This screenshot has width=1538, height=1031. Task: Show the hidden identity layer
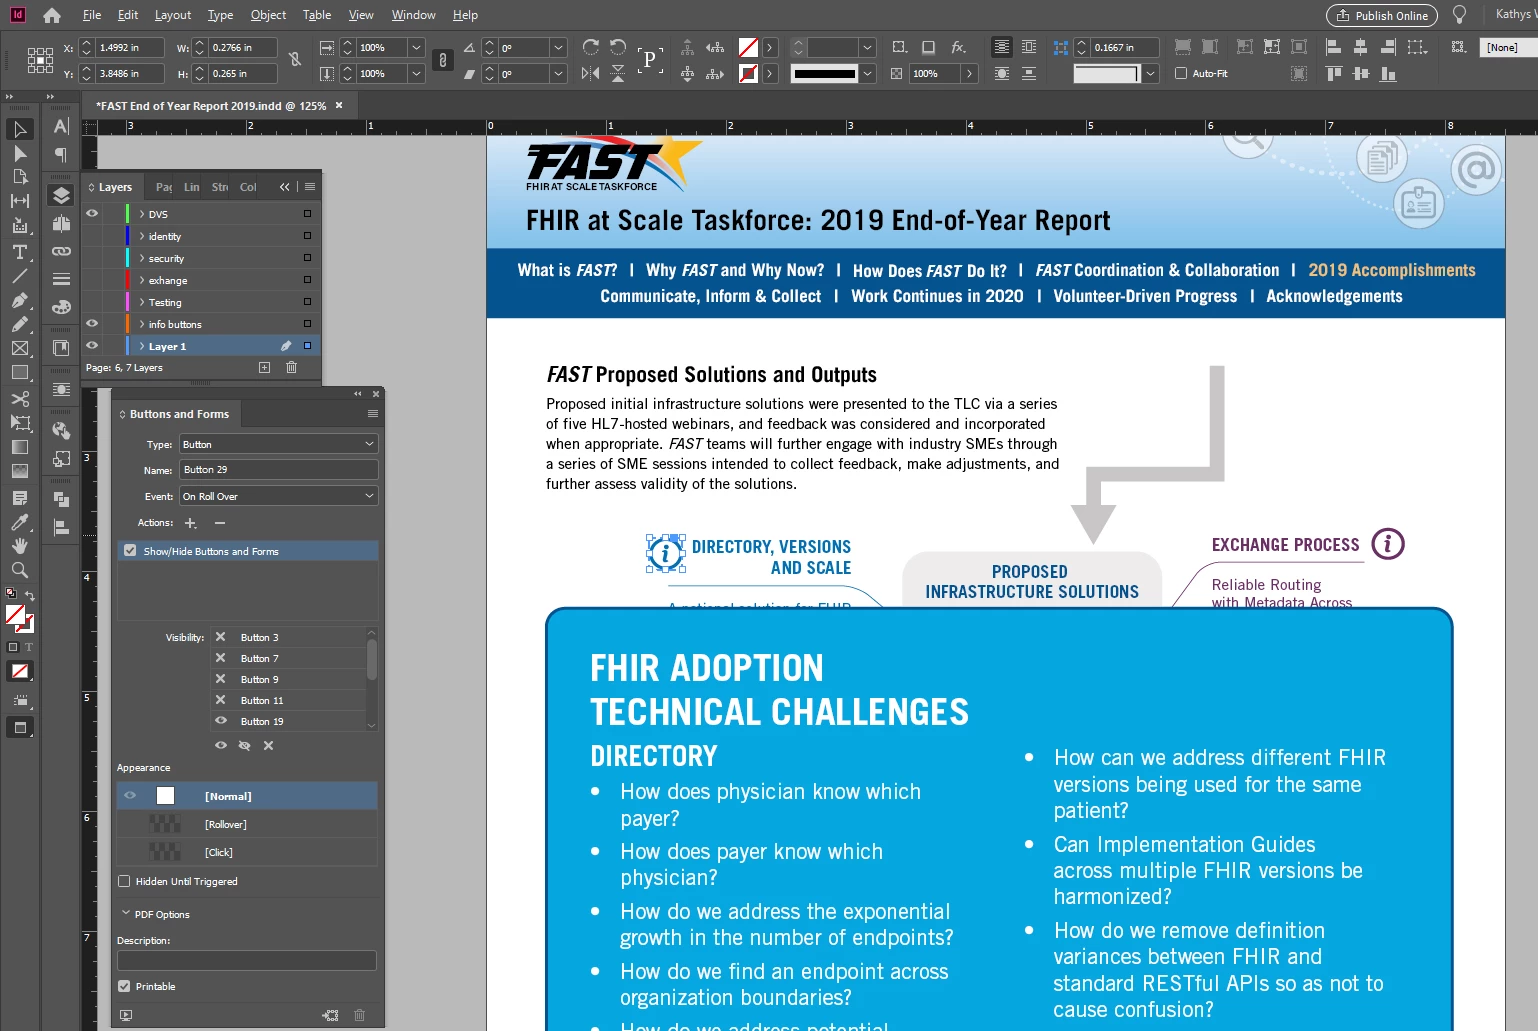(92, 236)
